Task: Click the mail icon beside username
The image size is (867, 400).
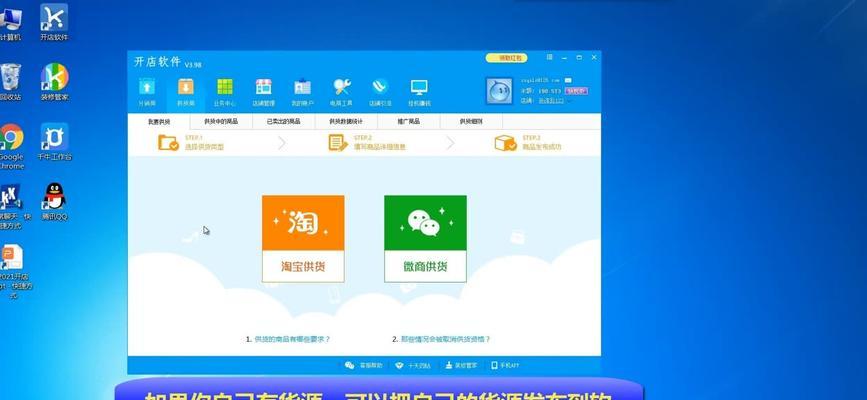Action: click(568, 80)
